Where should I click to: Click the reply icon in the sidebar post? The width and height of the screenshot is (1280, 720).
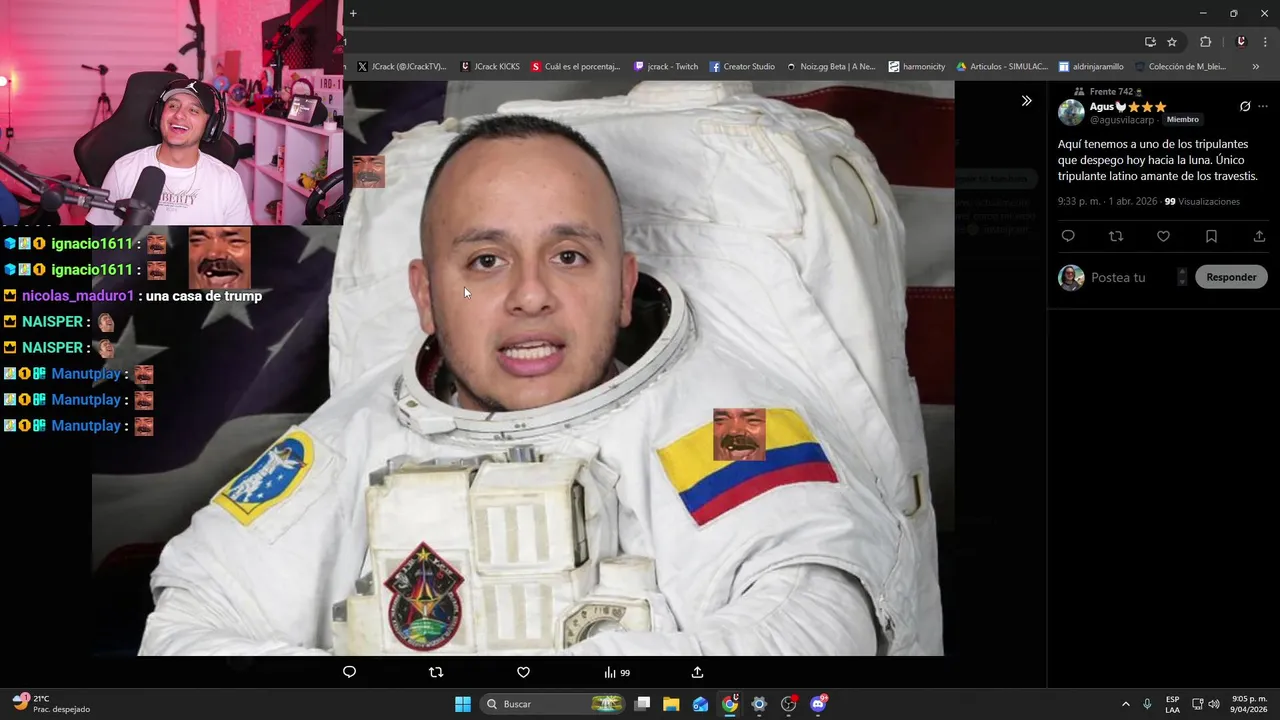1068,236
